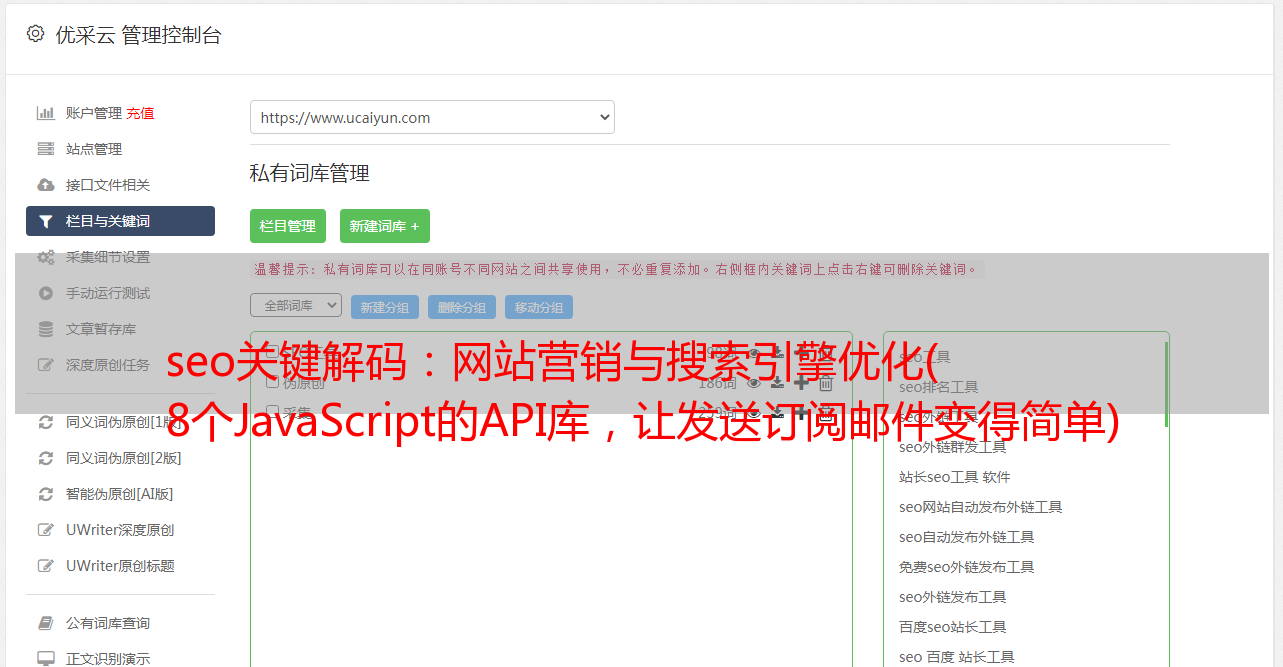Select the 栏目与关键词 sidebar item

(x=120, y=221)
